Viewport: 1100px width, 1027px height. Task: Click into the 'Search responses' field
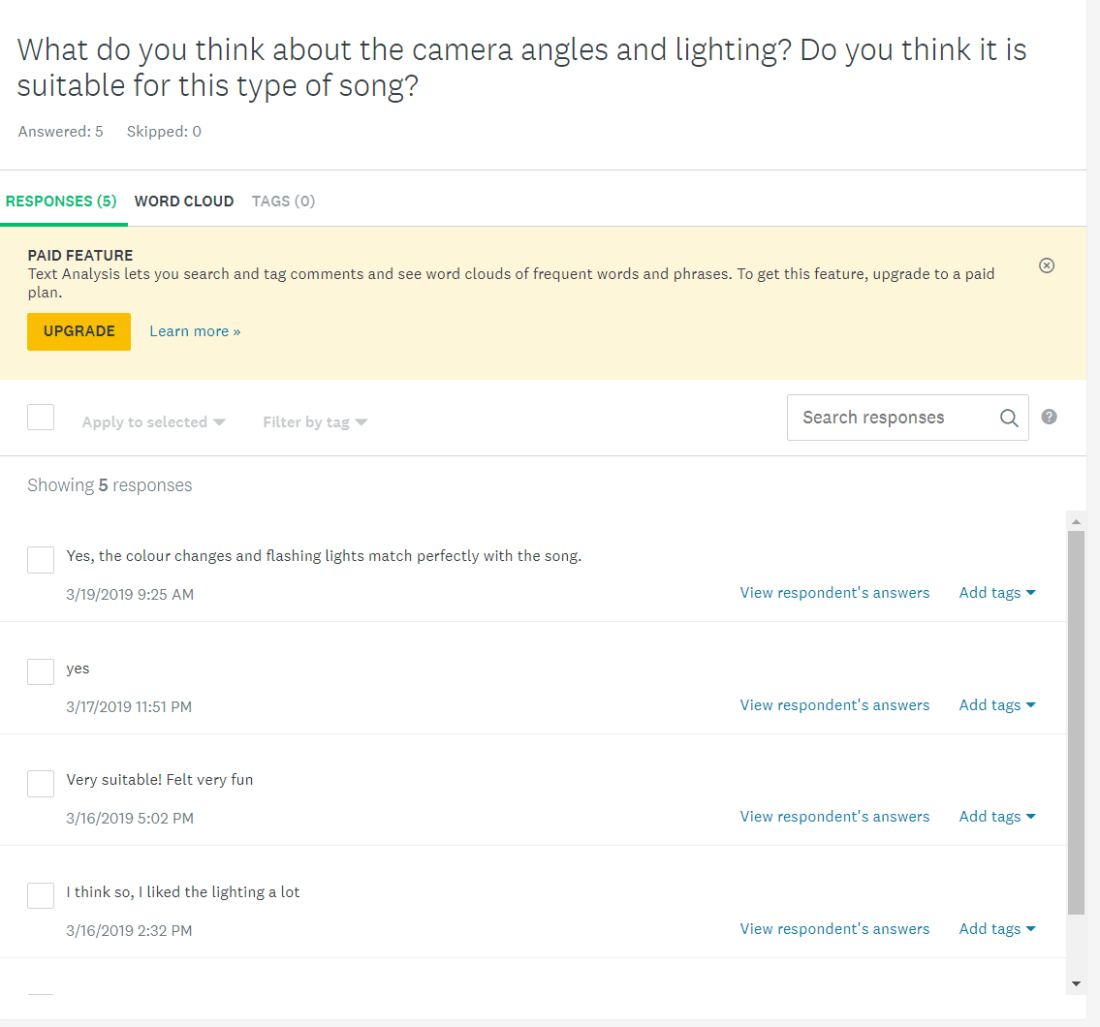(890, 418)
